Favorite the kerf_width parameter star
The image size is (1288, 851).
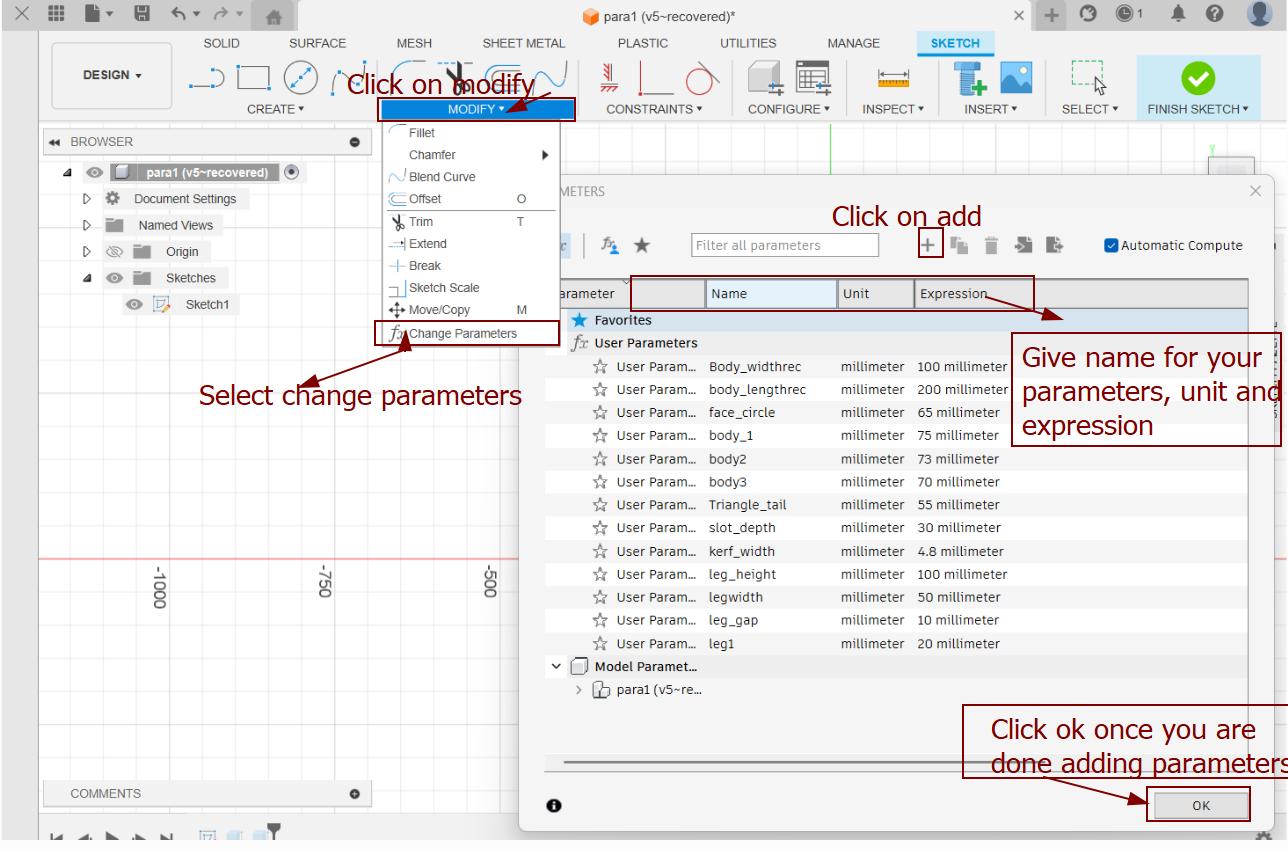600,551
